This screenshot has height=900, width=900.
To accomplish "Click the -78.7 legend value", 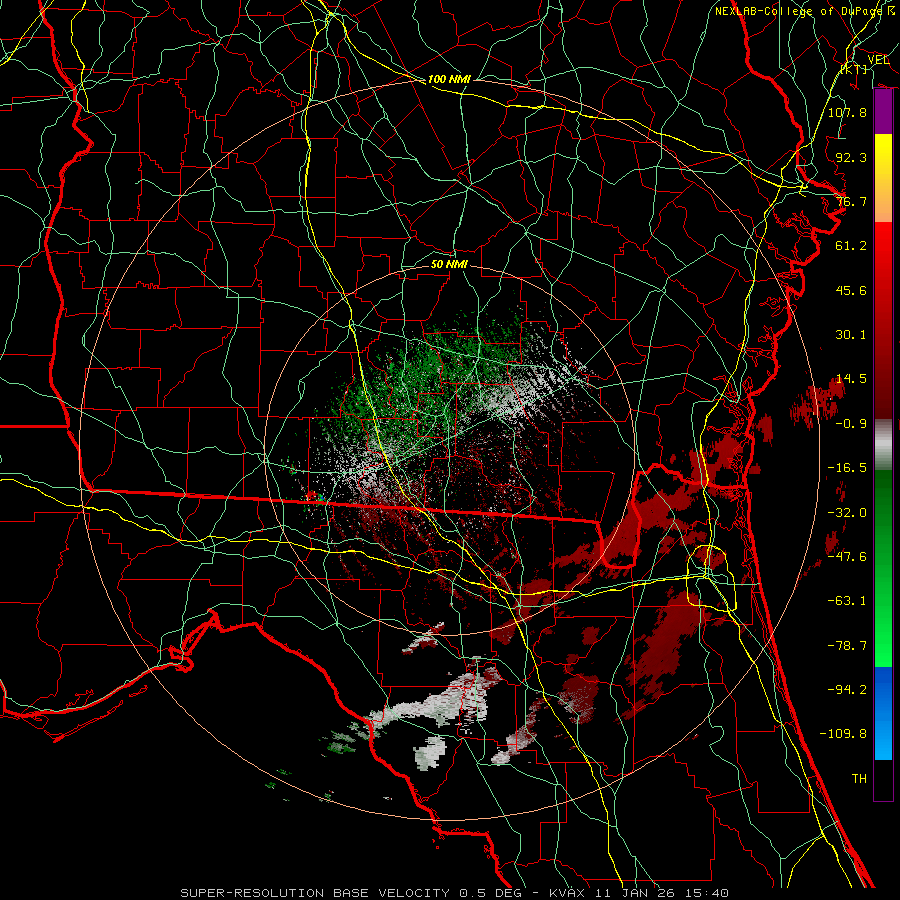I will coord(847,646).
